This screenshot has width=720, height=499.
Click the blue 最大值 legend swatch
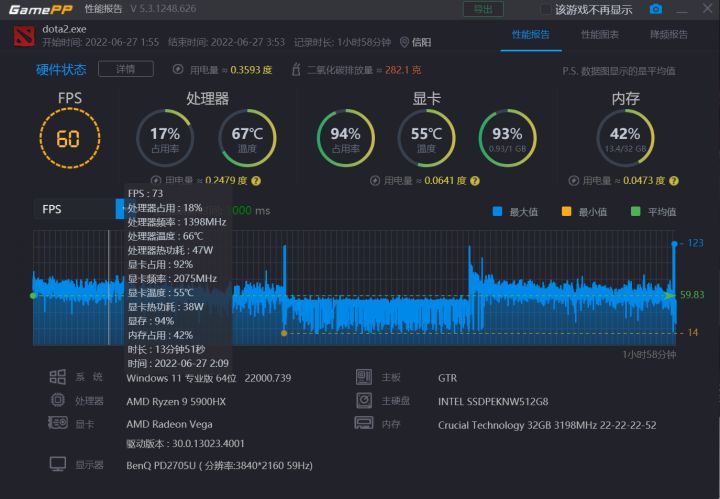coord(497,211)
